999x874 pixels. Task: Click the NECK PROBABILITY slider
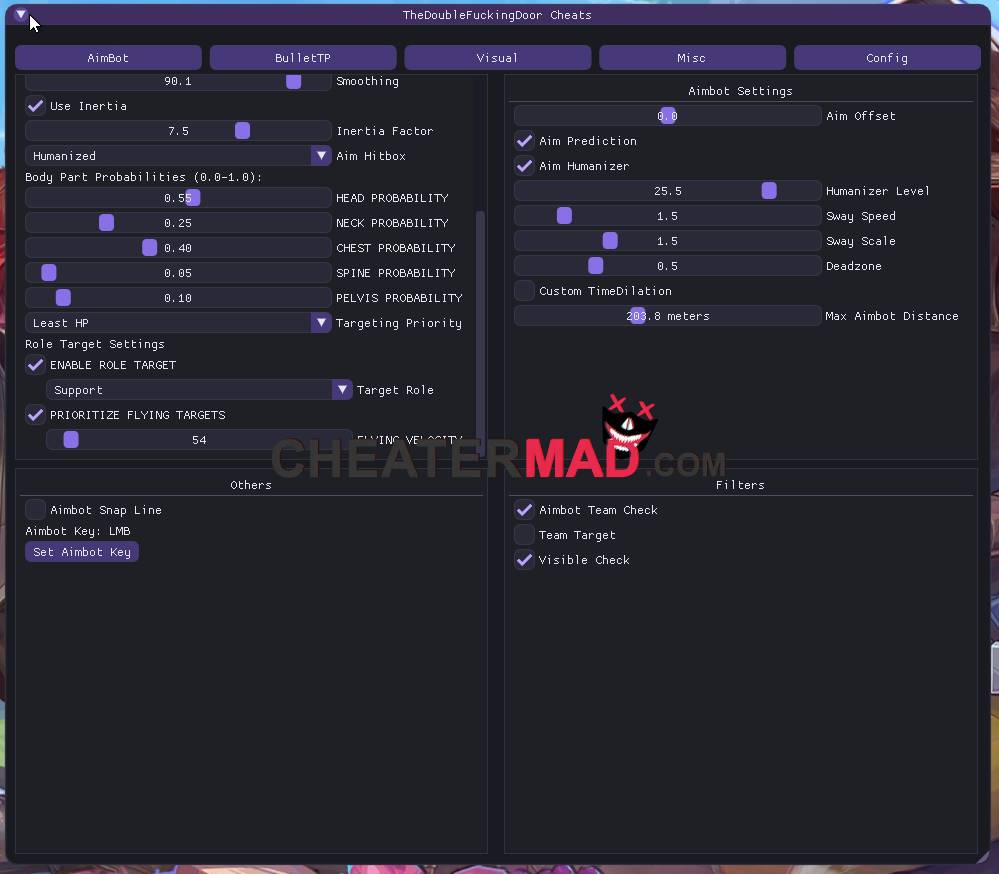click(x=178, y=222)
